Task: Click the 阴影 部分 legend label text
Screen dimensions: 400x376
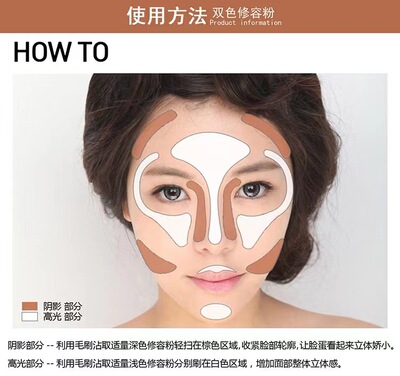Action: pyautogui.click(x=62, y=306)
